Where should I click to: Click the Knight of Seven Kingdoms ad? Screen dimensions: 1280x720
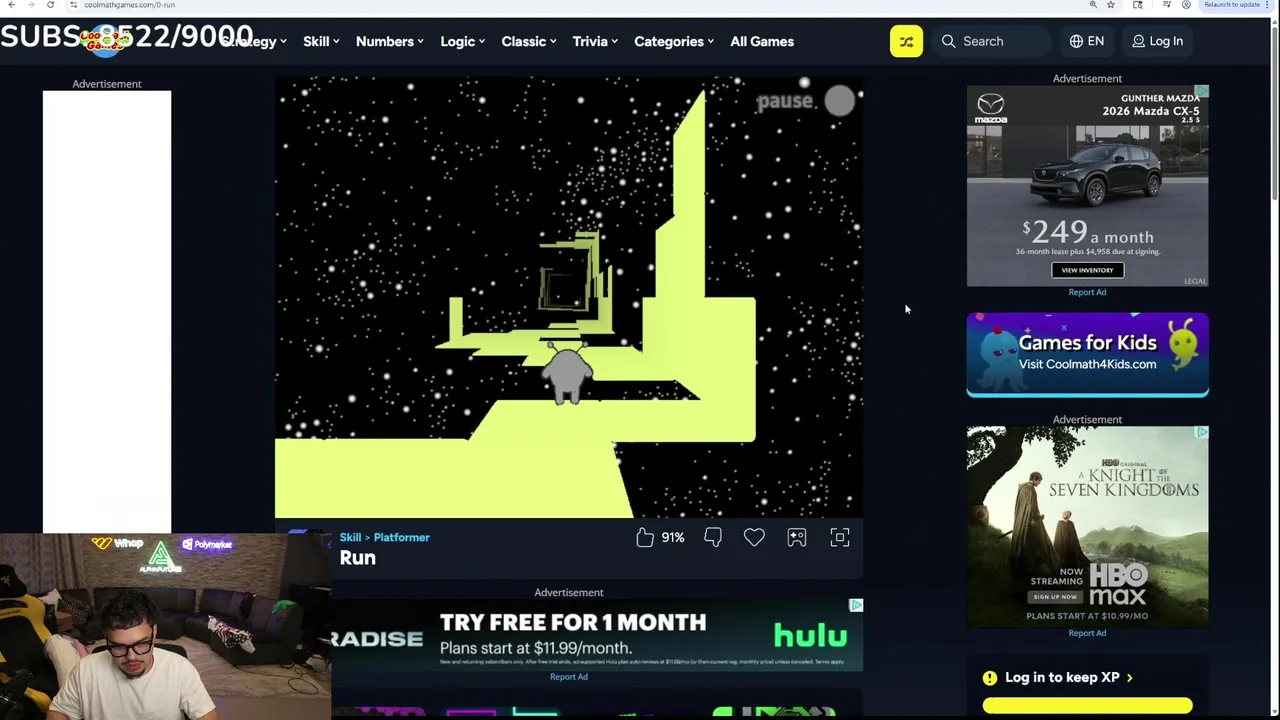coord(1087,527)
